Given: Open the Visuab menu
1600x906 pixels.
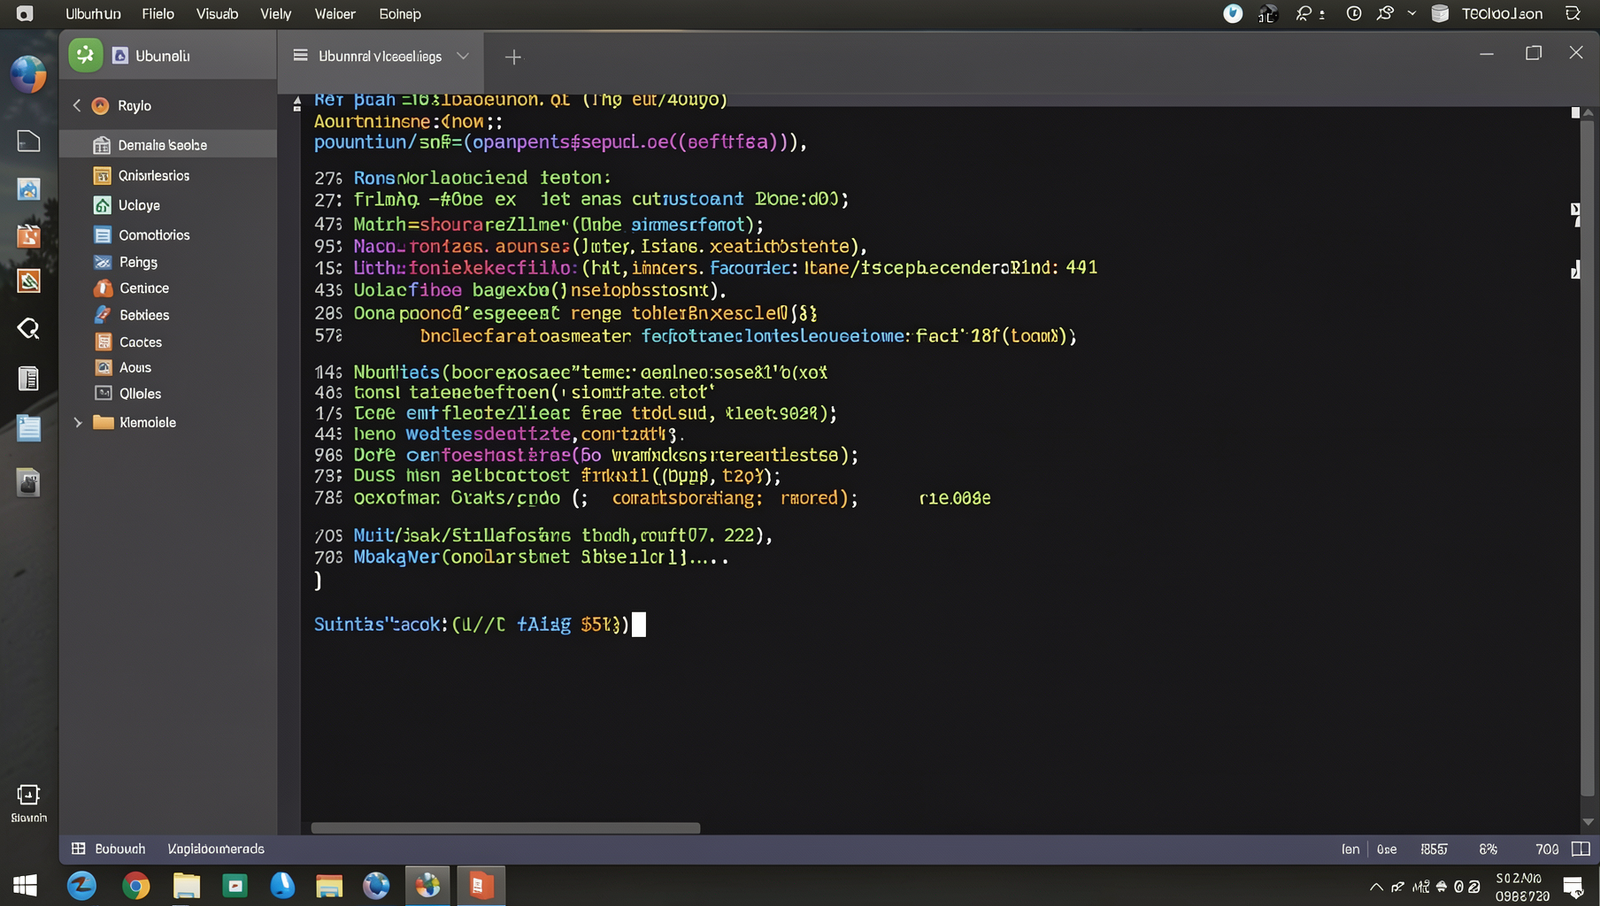Looking at the screenshot, I should pos(217,14).
